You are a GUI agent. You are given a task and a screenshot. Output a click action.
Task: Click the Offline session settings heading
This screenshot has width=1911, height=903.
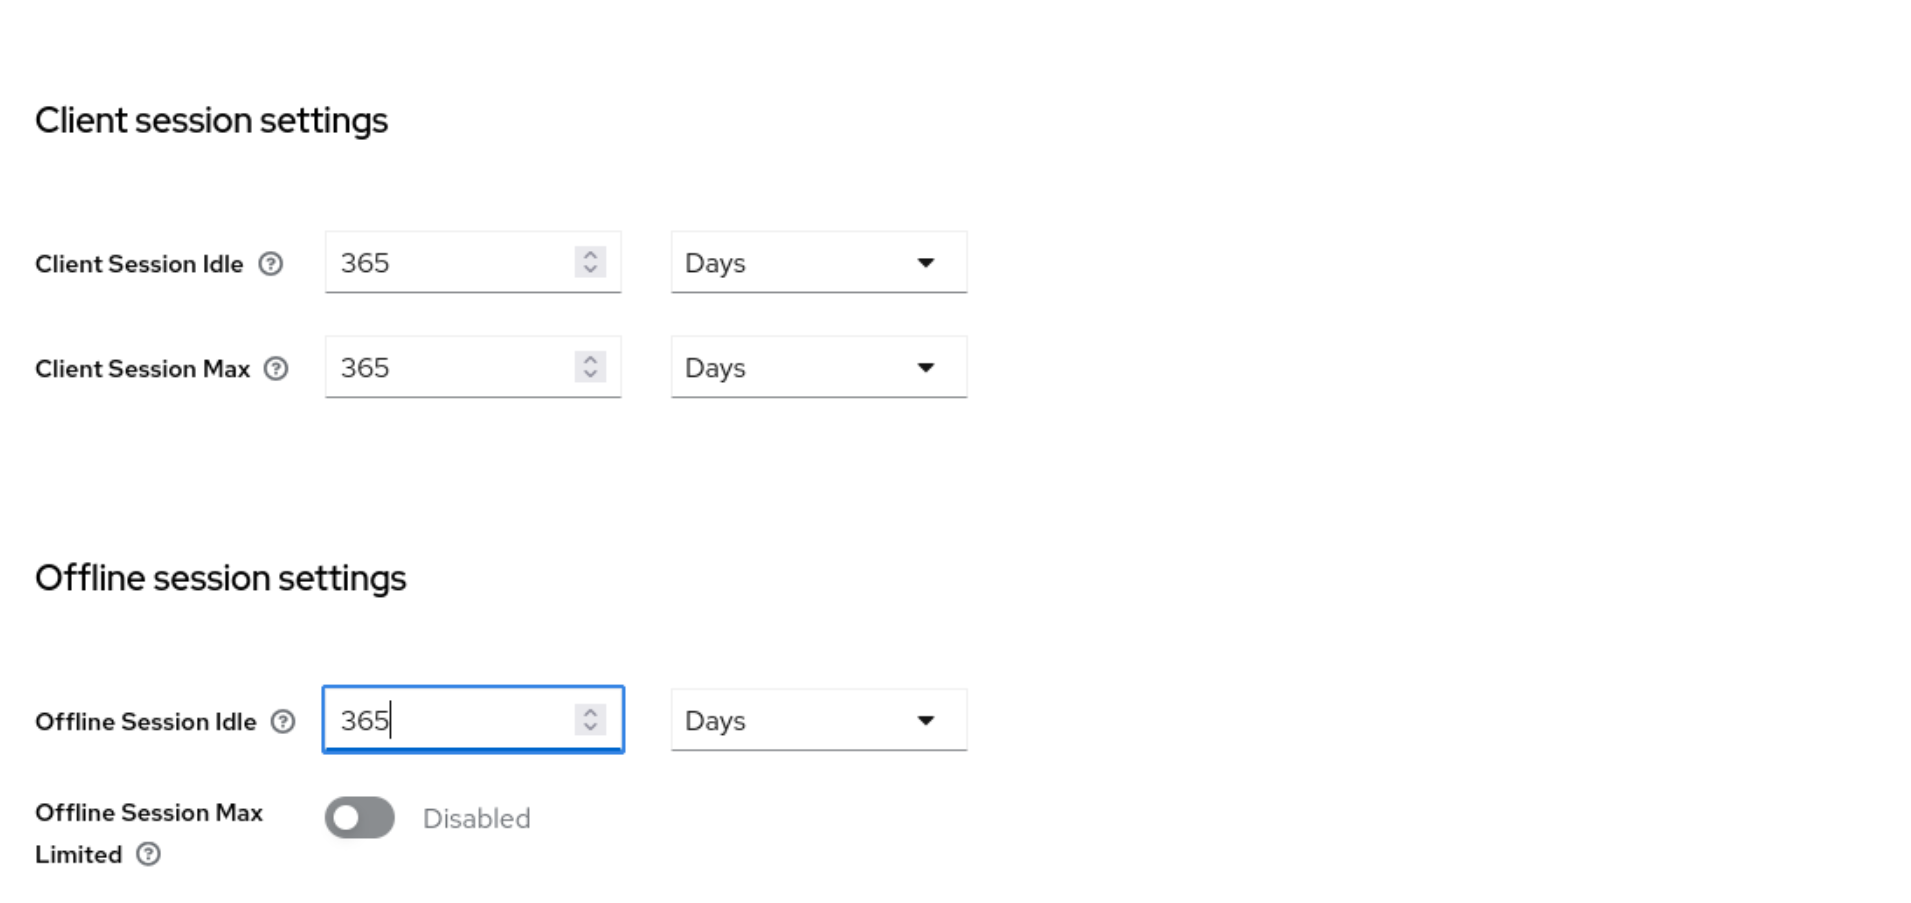point(220,577)
